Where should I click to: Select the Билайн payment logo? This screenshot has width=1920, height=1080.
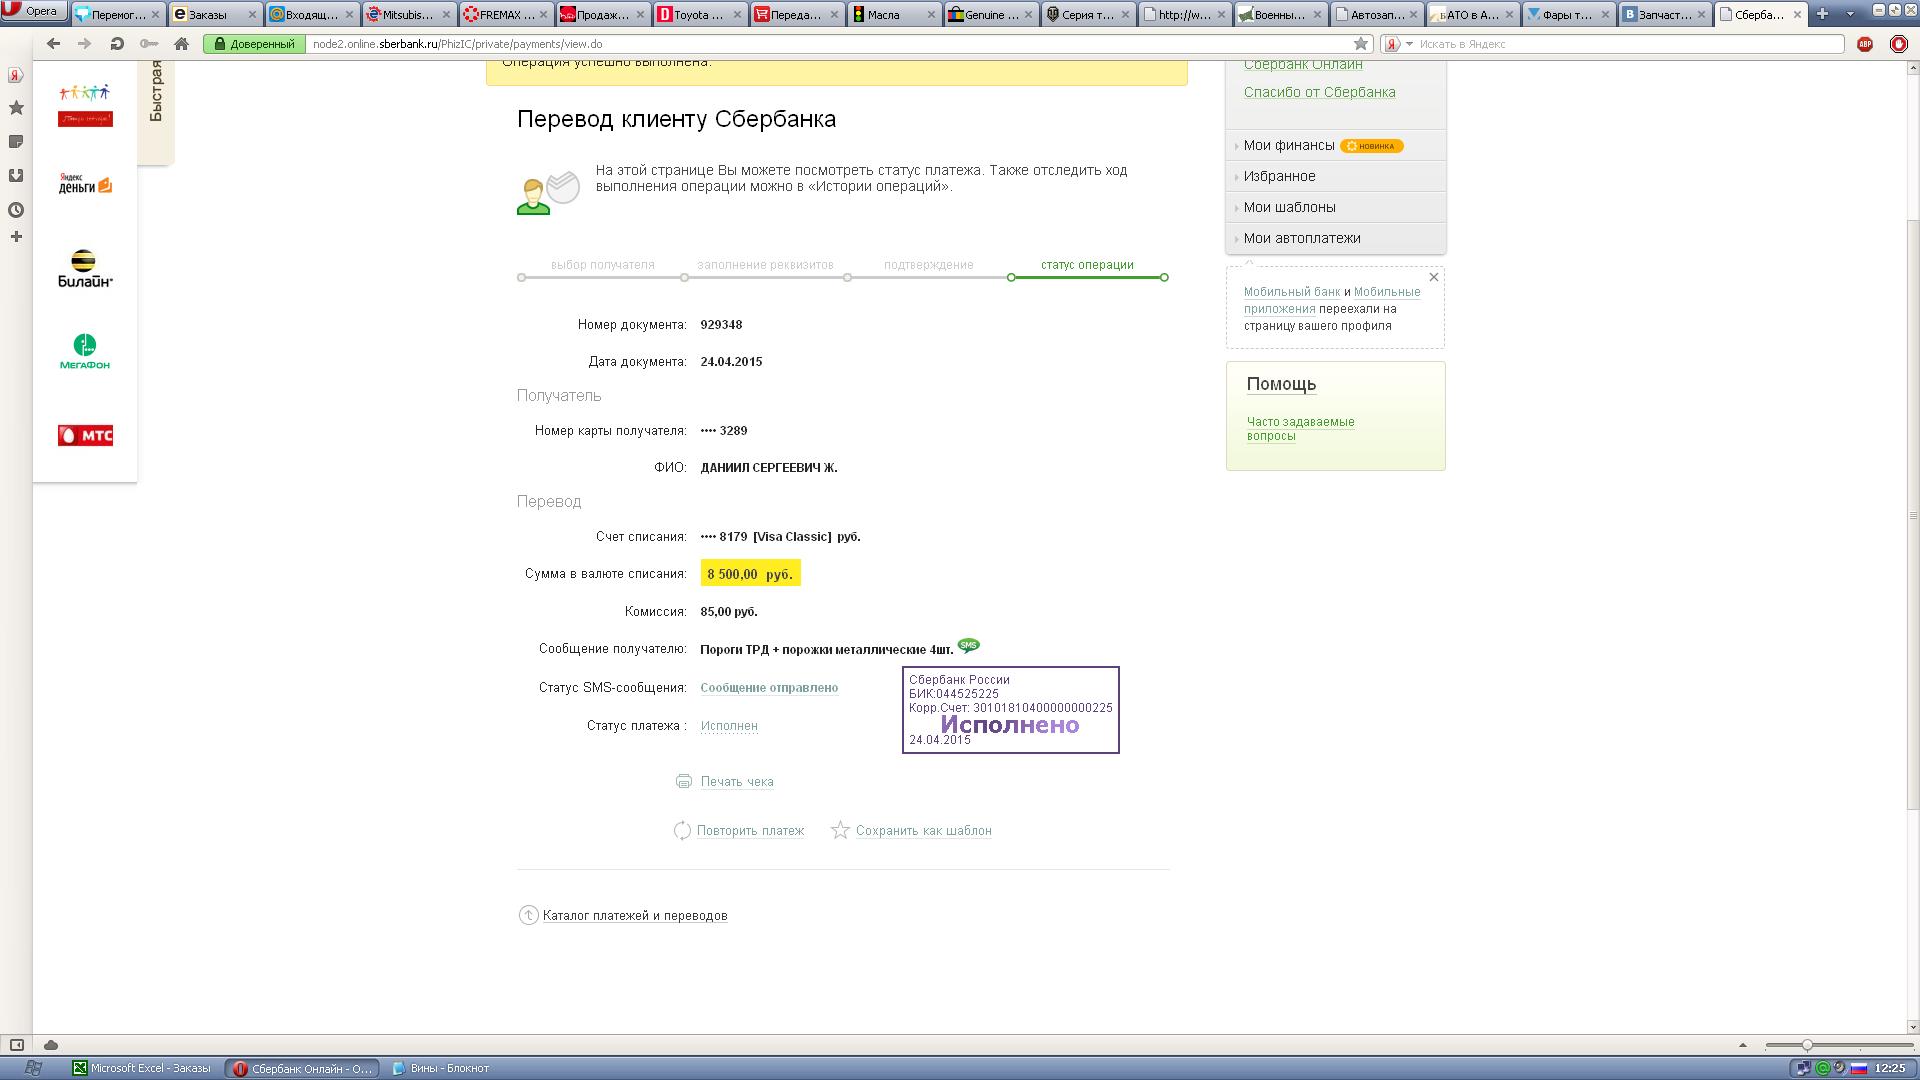point(85,268)
